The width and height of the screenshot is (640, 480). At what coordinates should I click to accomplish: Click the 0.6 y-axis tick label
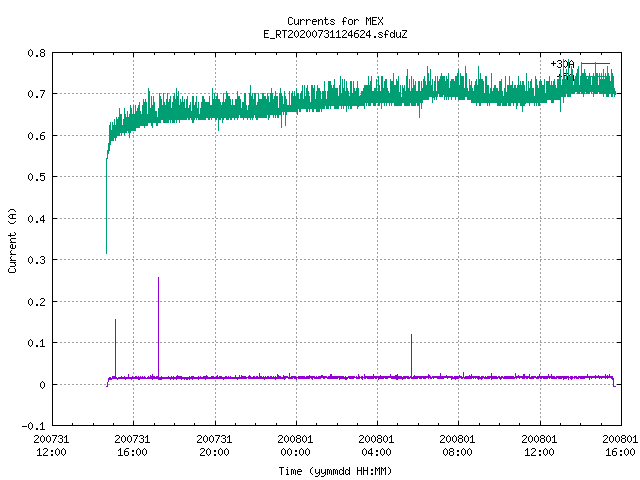36,136
